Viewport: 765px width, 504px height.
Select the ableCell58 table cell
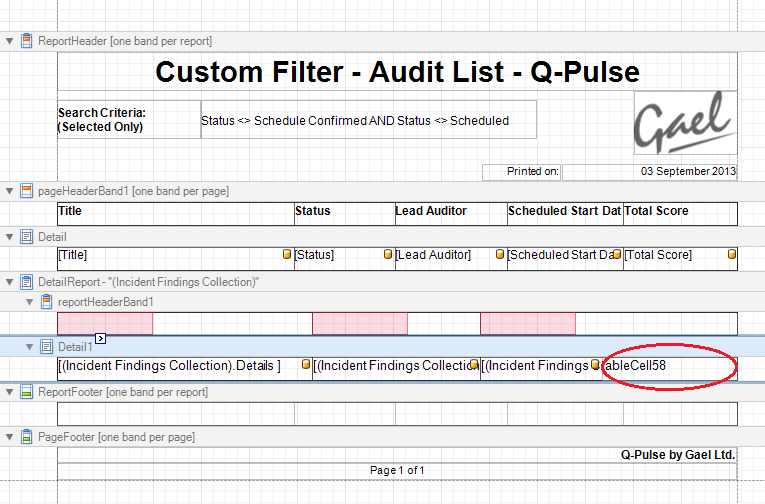pyautogui.click(x=669, y=369)
